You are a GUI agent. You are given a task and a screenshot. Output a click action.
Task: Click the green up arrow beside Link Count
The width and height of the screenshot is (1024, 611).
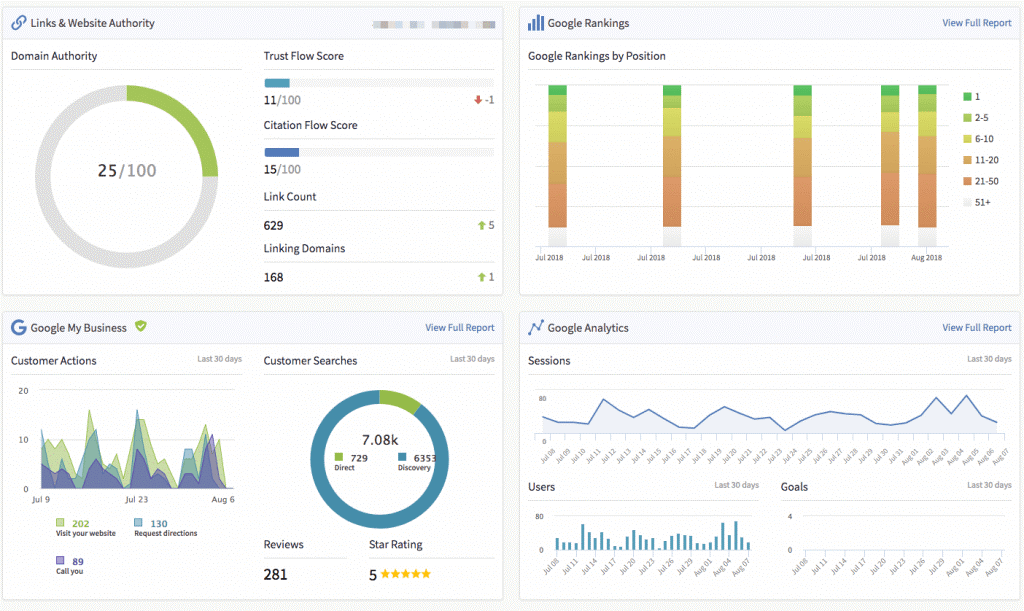(481, 225)
